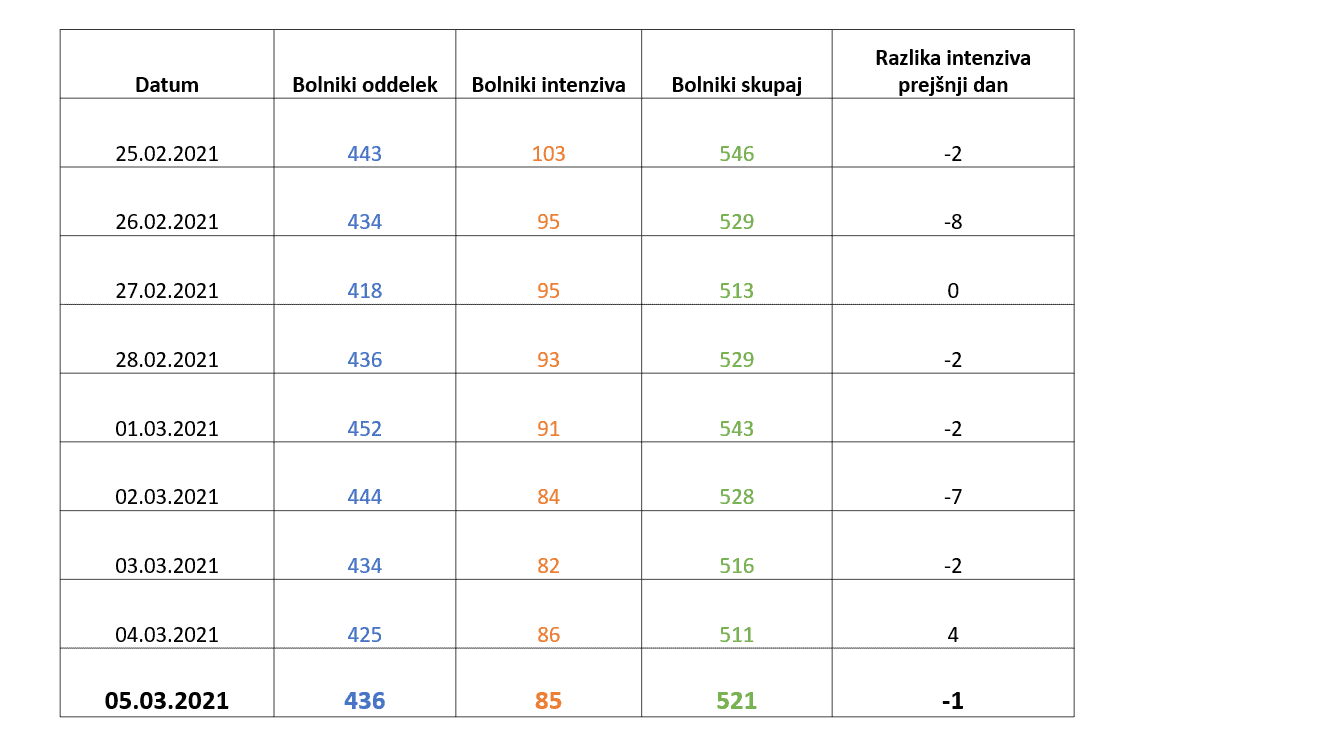
Task: Click the Razlika intenziva prejšnji dan header
Action: click(953, 71)
